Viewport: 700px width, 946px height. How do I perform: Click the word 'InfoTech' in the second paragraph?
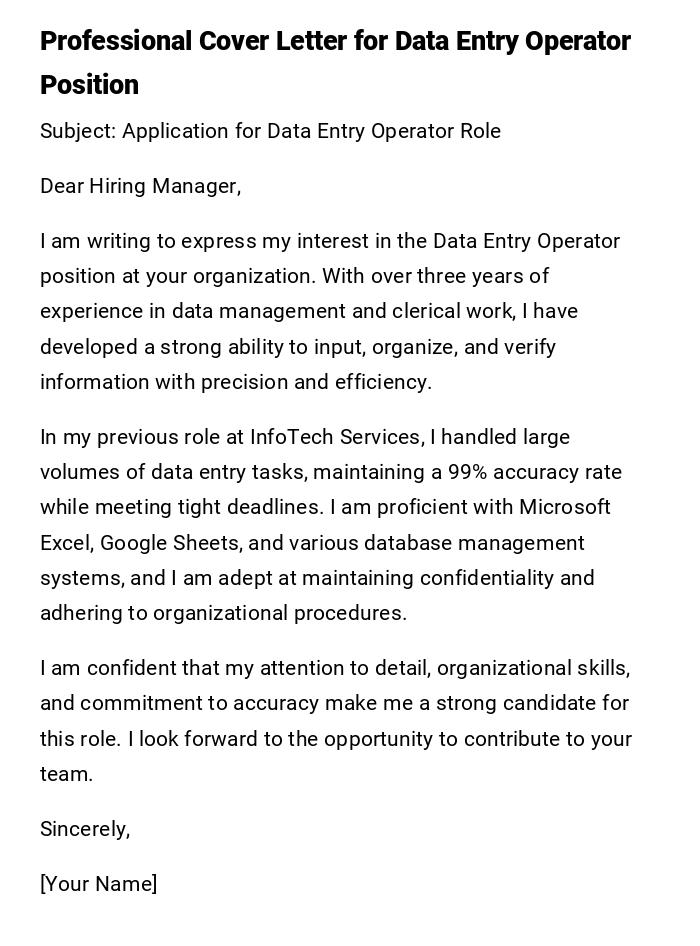pos(292,437)
